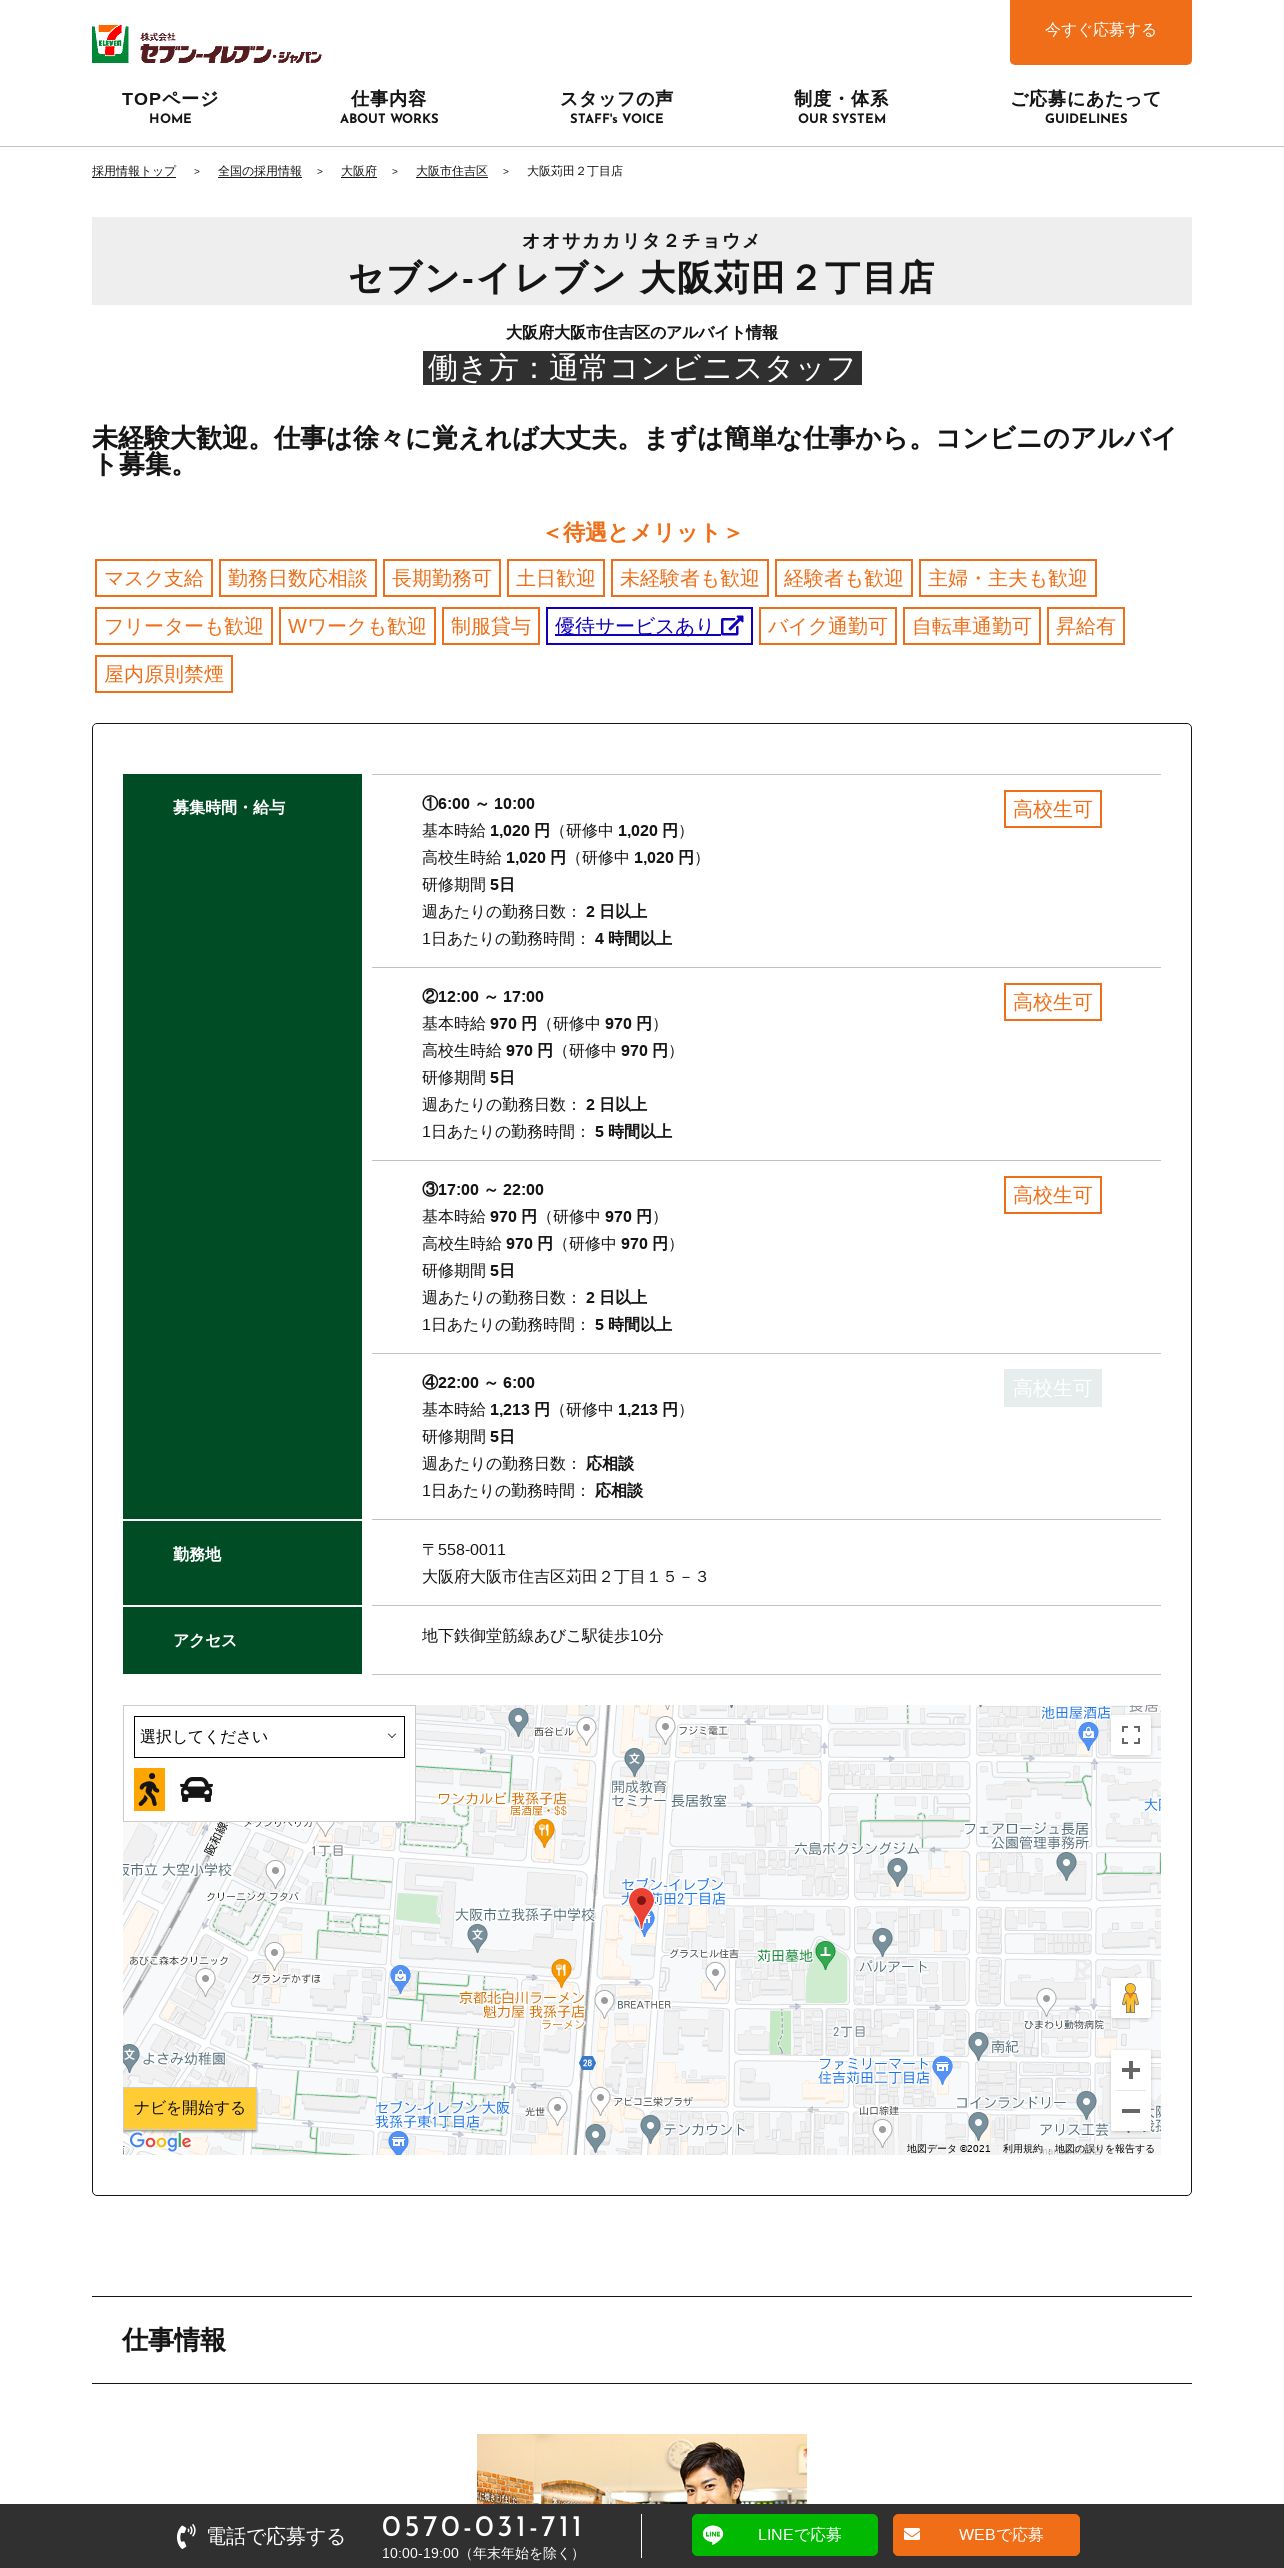Click 採用情報トップ breadcrumb link
Viewport: 1284px width, 2568px height.
tap(133, 171)
